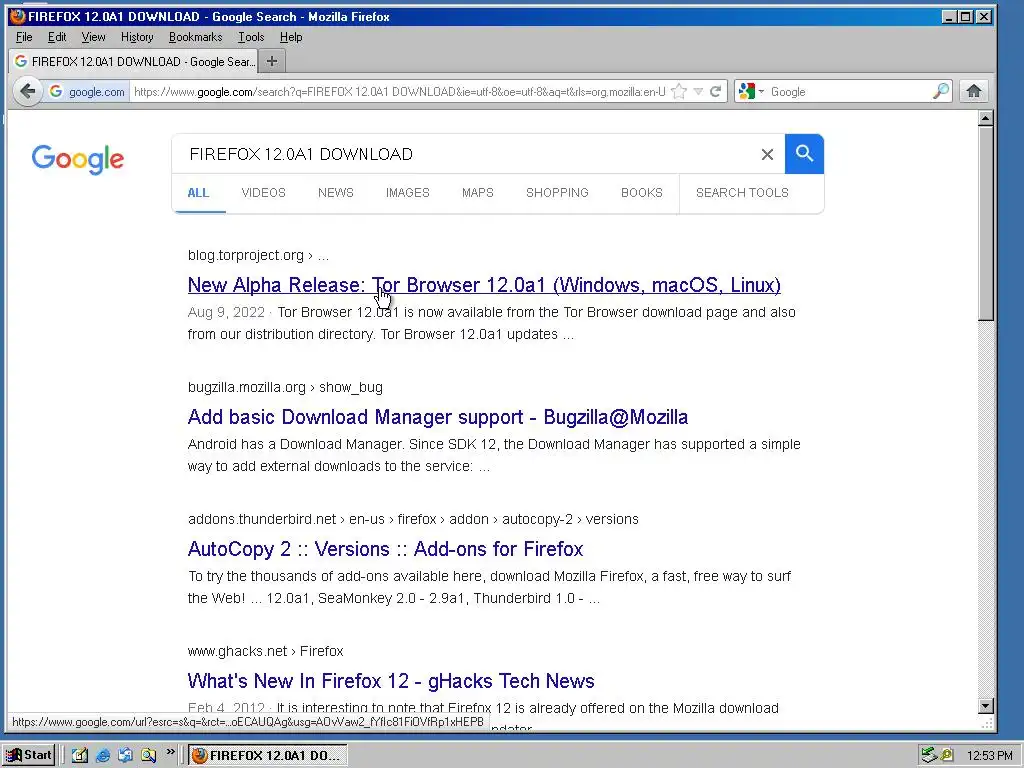Go back with the browser's back arrow
1024x768 pixels.
click(27, 91)
